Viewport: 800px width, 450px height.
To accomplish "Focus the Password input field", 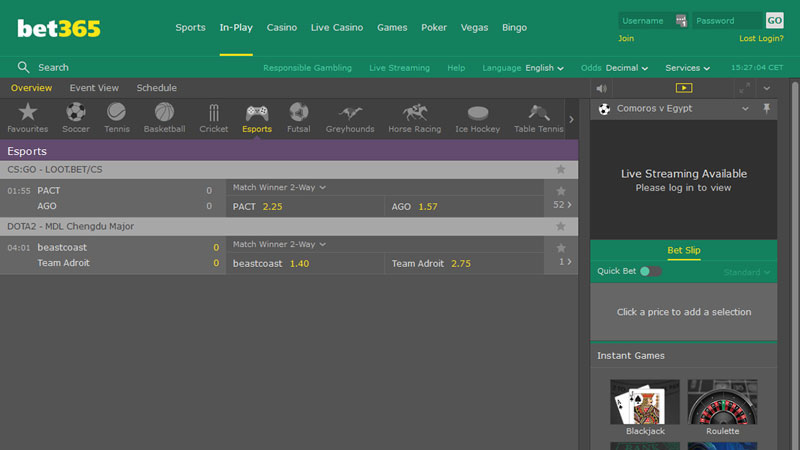I will coord(727,21).
